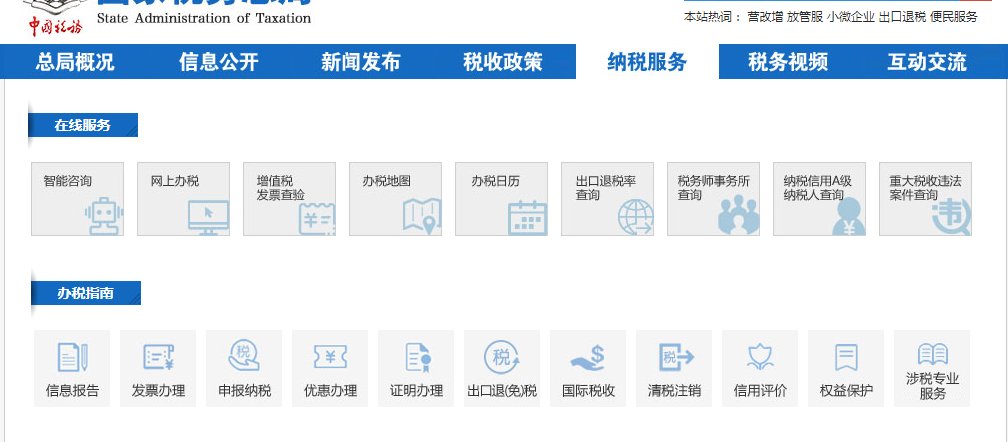Click the 中国税务 logo
This screenshot has height=442, width=1008.
[55, 18]
